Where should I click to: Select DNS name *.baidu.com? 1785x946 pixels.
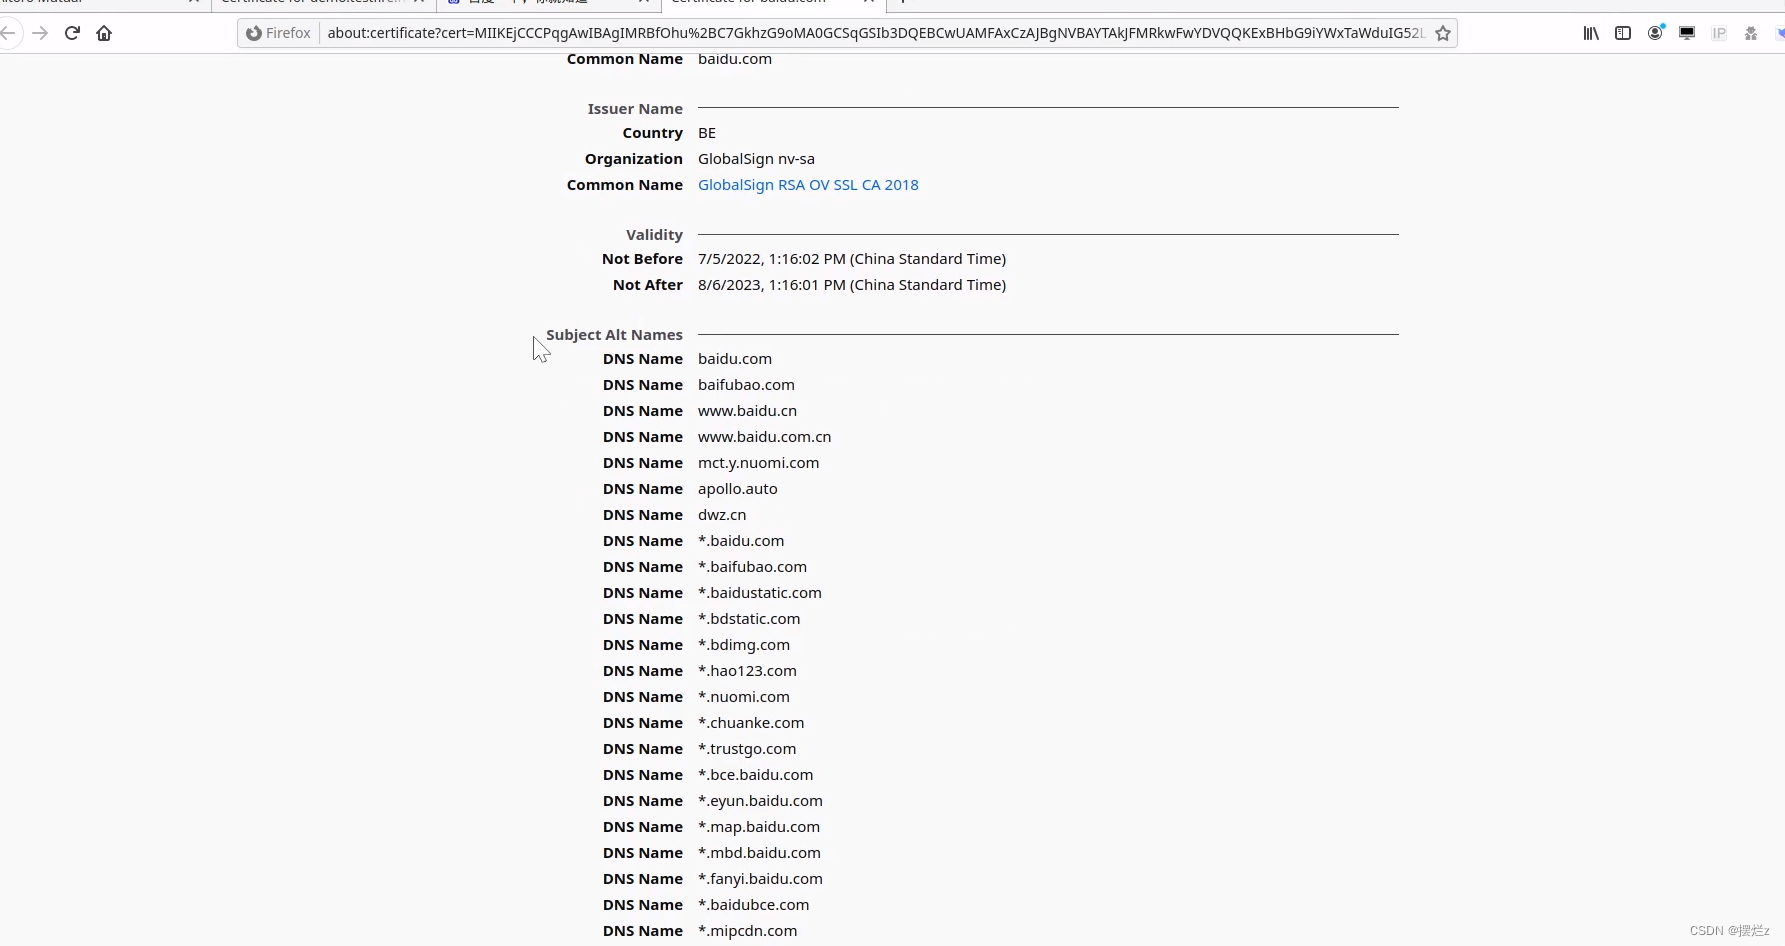[x=741, y=541]
